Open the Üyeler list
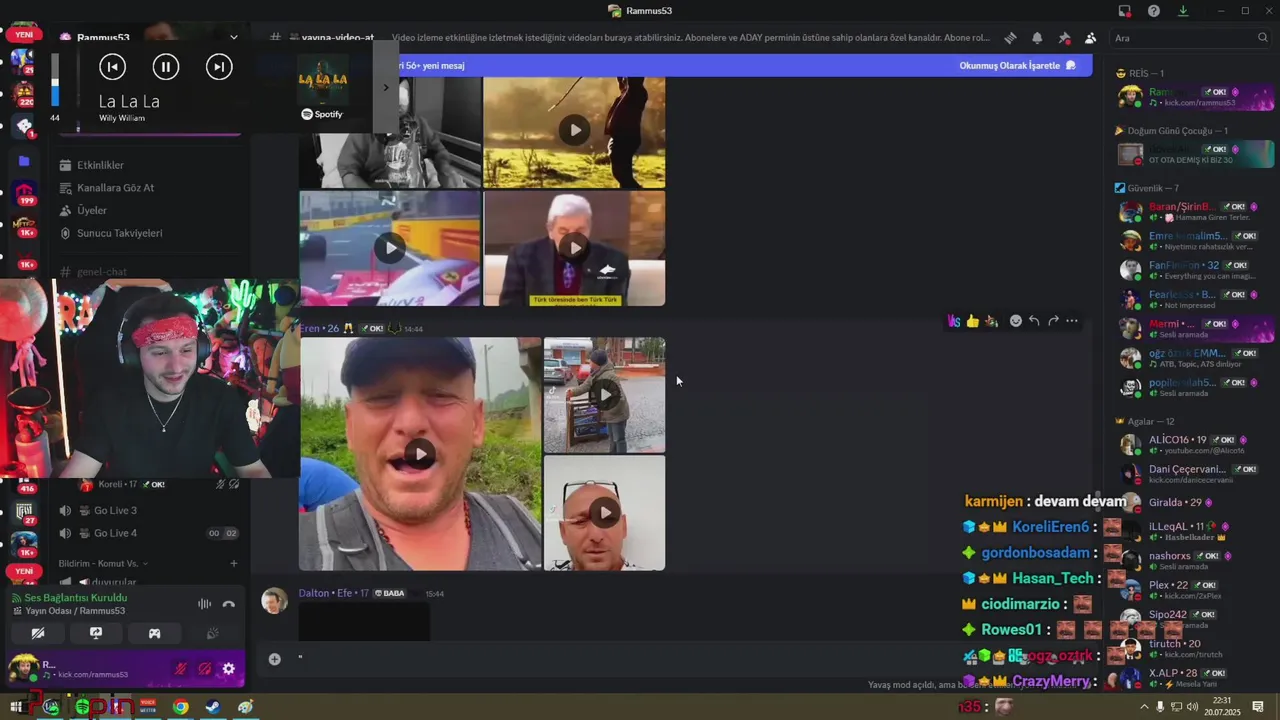 [x=91, y=211]
